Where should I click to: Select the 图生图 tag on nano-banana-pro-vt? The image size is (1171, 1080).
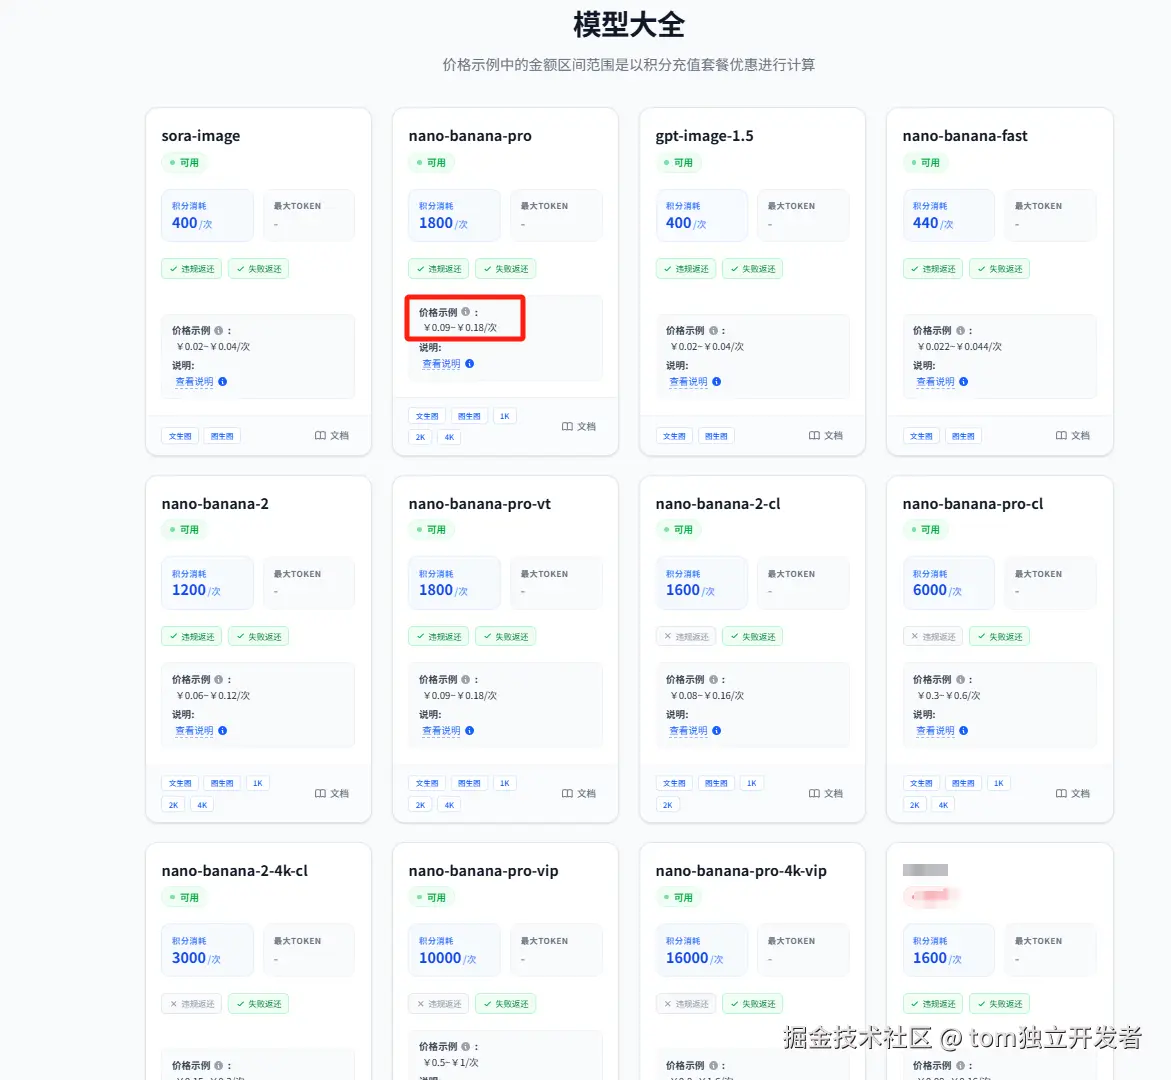[x=469, y=783]
